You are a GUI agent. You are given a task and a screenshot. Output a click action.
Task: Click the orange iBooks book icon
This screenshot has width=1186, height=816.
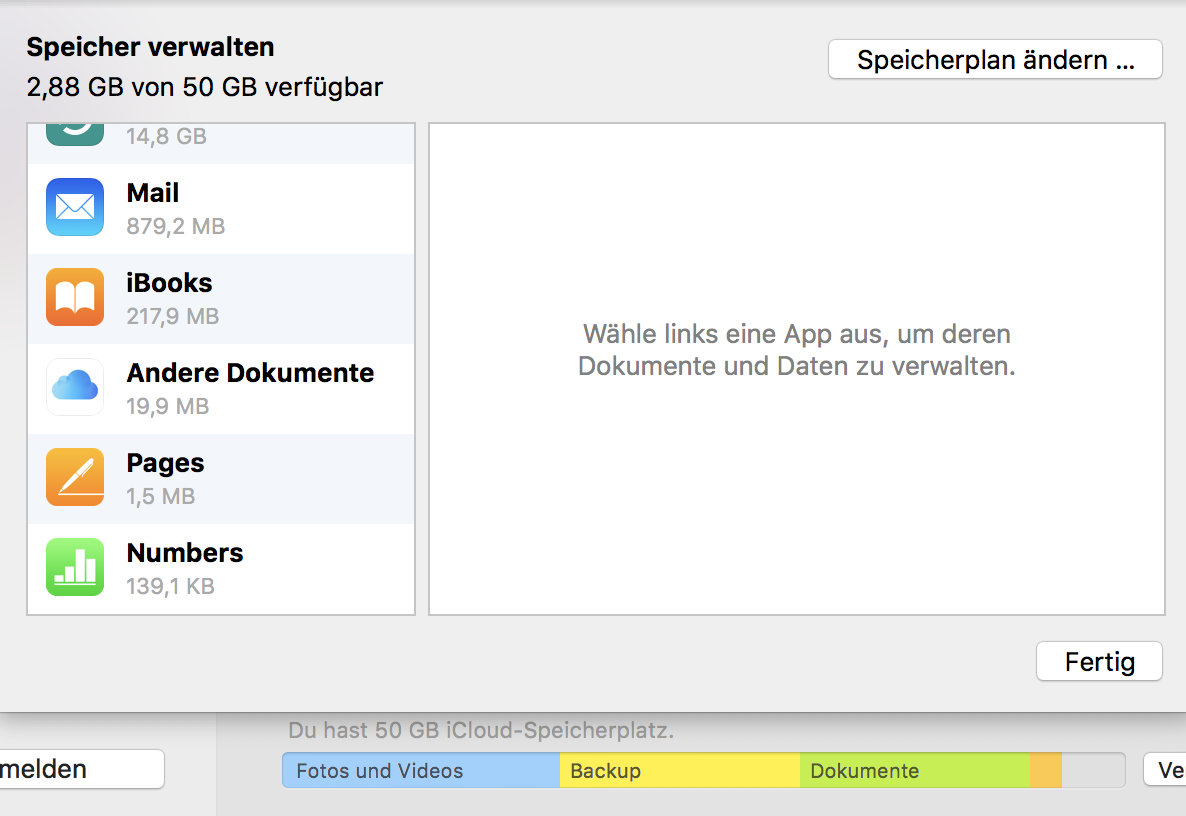point(75,297)
